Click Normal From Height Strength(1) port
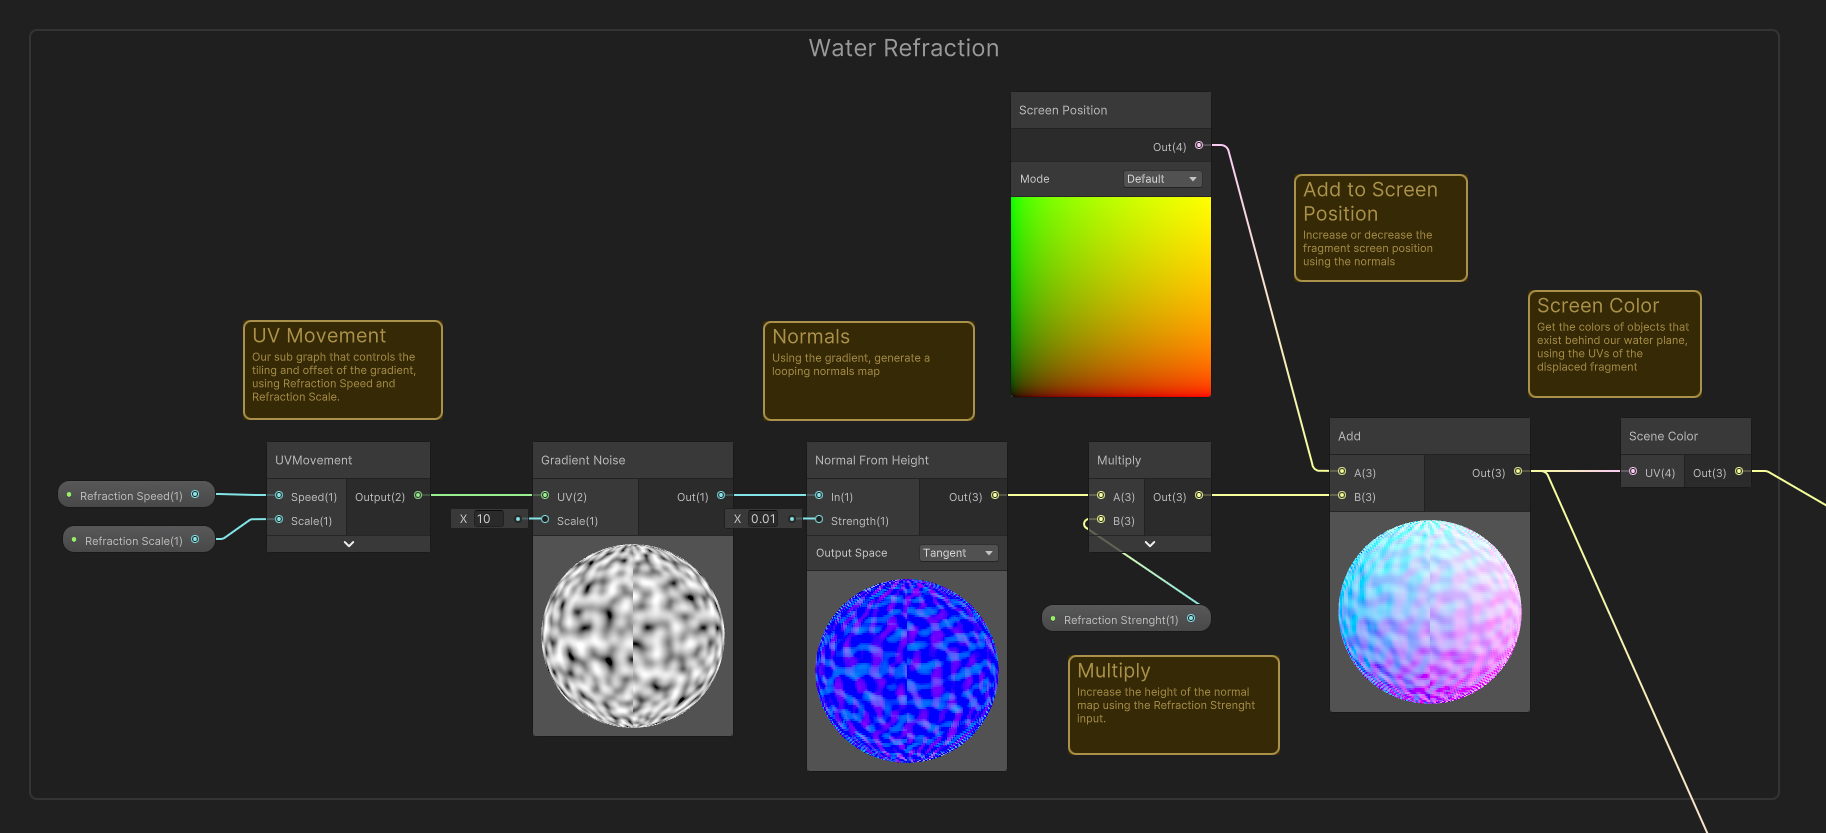Viewport: 1826px width, 833px height. coord(819,520)
